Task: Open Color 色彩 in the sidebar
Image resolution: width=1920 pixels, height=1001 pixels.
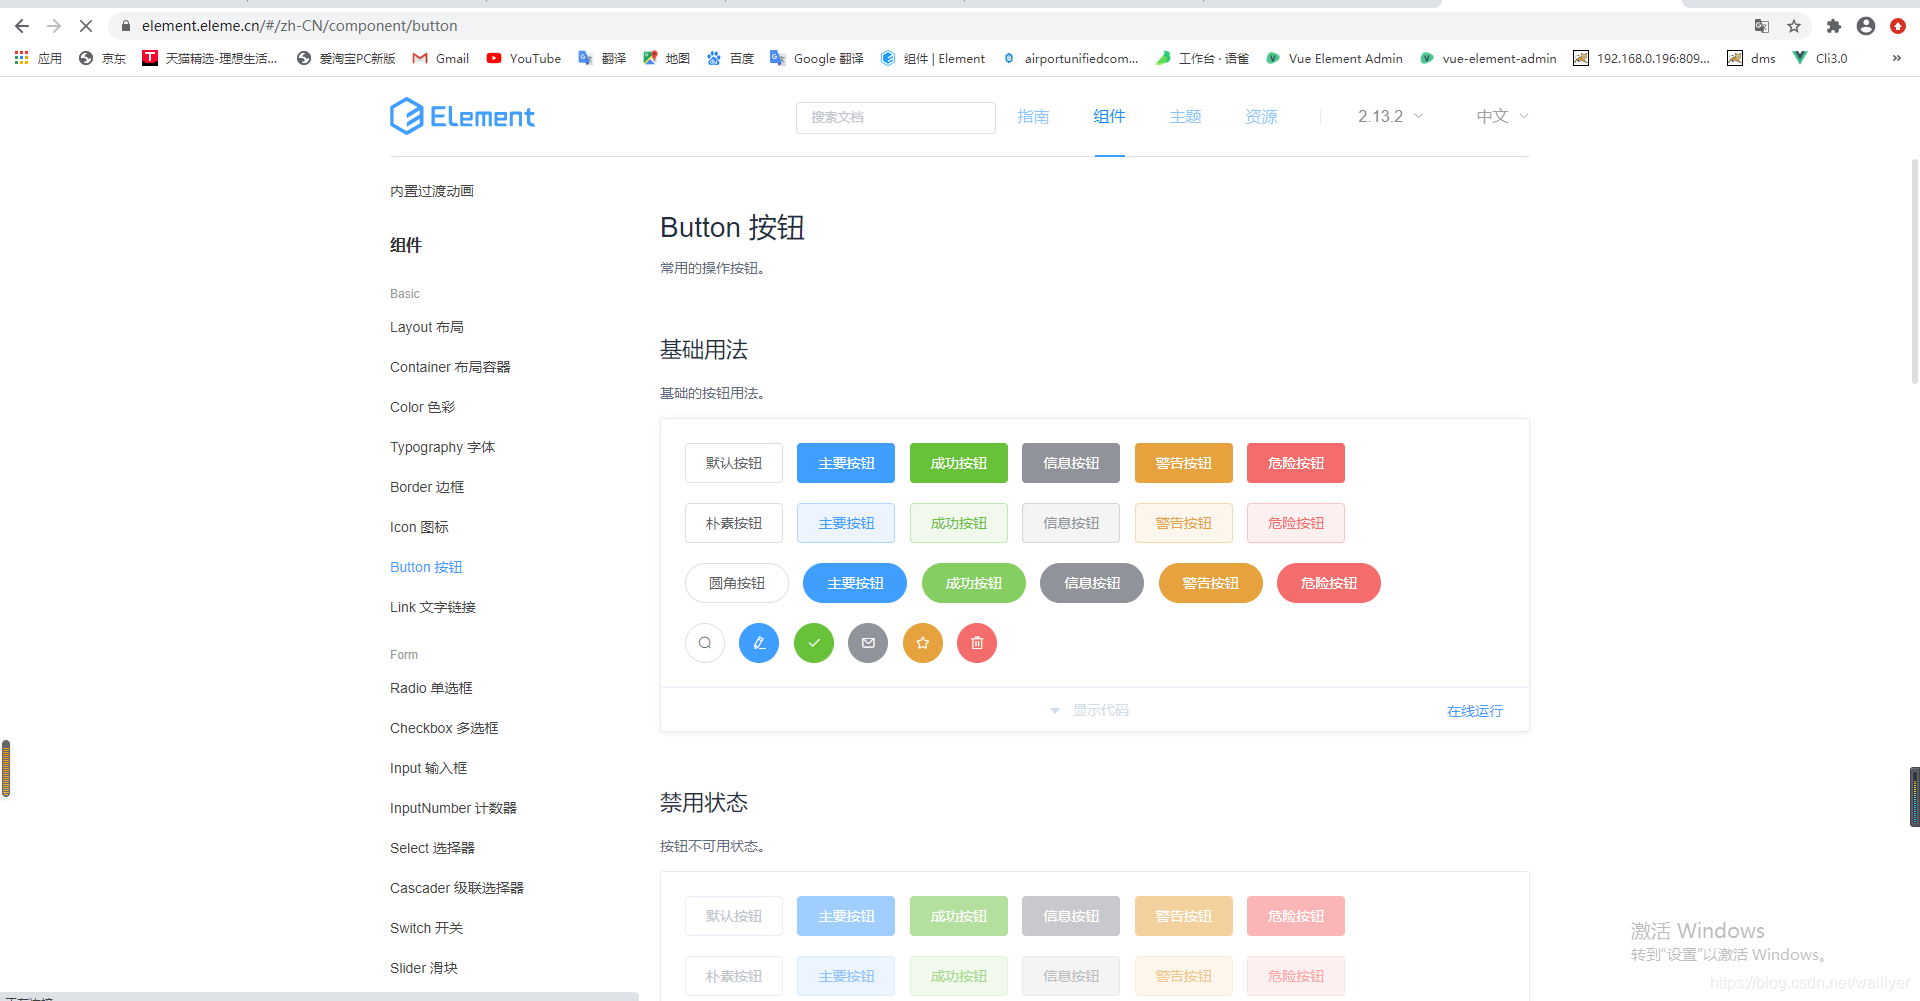Action: [x=422, y=407]
